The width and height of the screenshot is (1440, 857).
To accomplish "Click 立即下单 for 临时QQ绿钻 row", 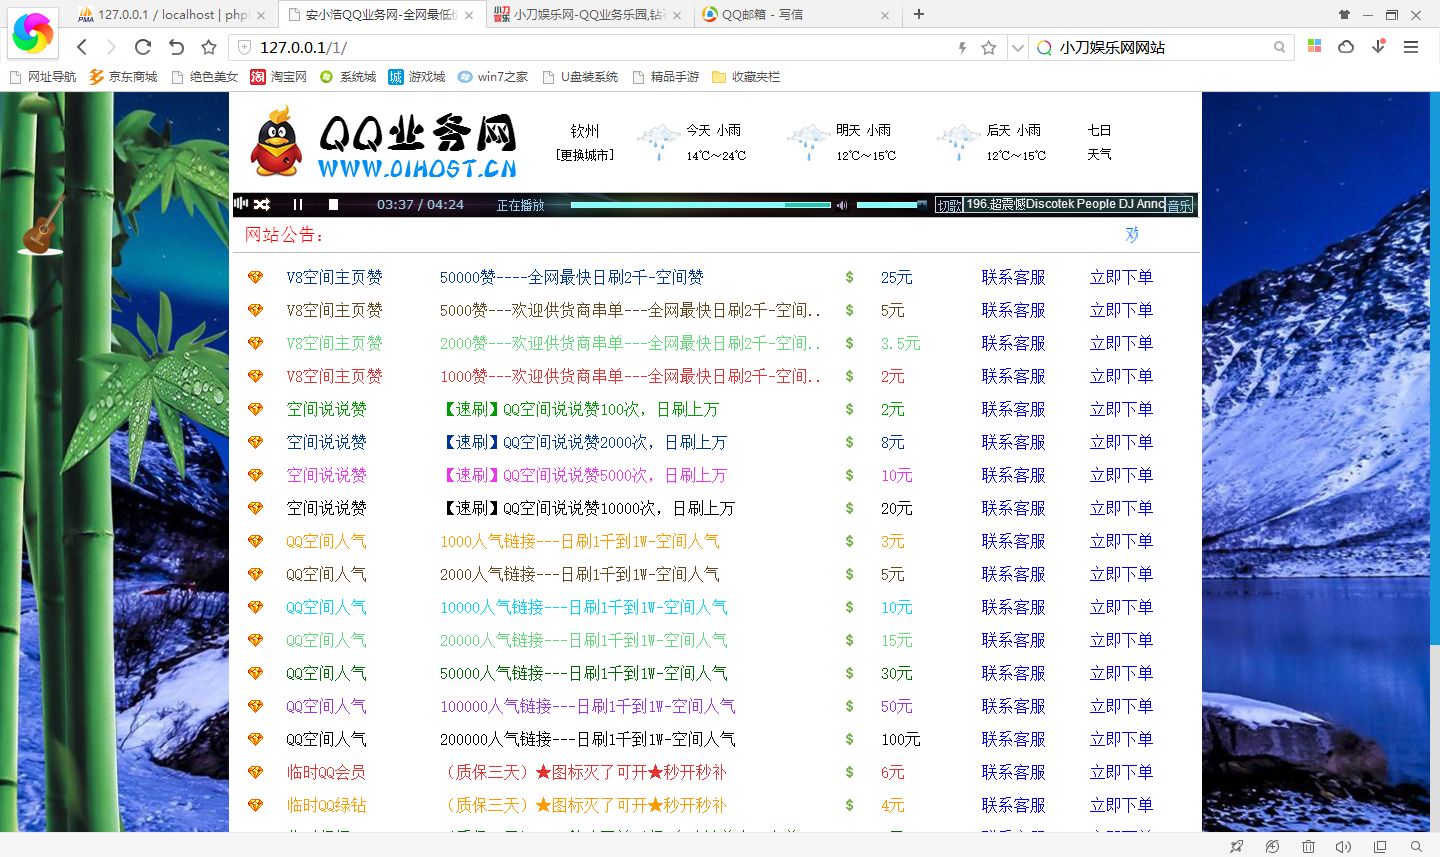I will pyautogui.click(x=1121, y=805).
